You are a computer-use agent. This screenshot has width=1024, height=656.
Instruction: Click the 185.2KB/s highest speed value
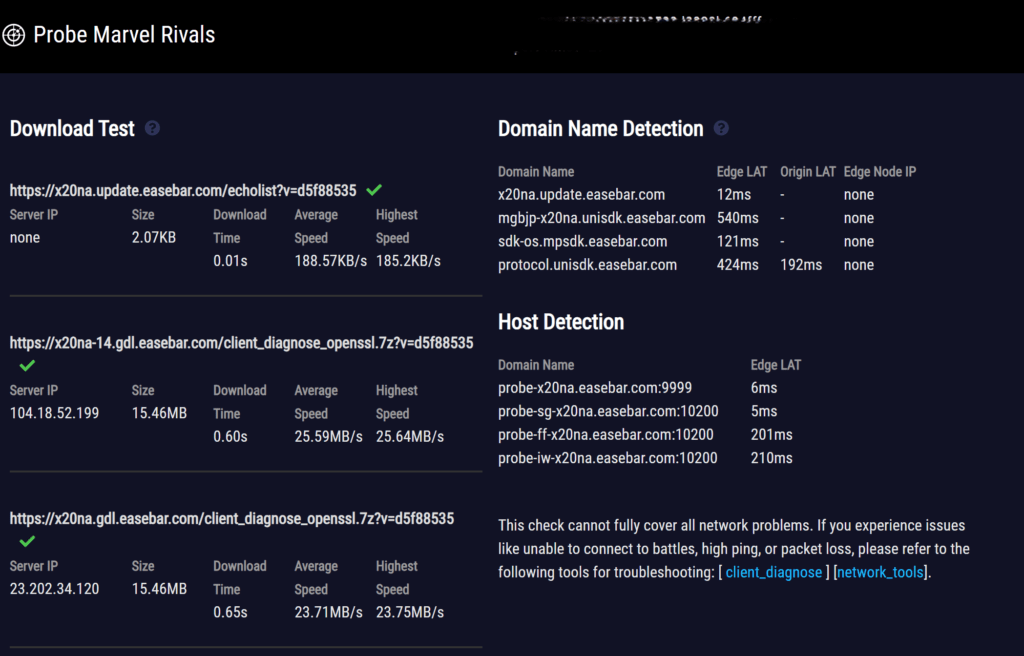[408, 261]
